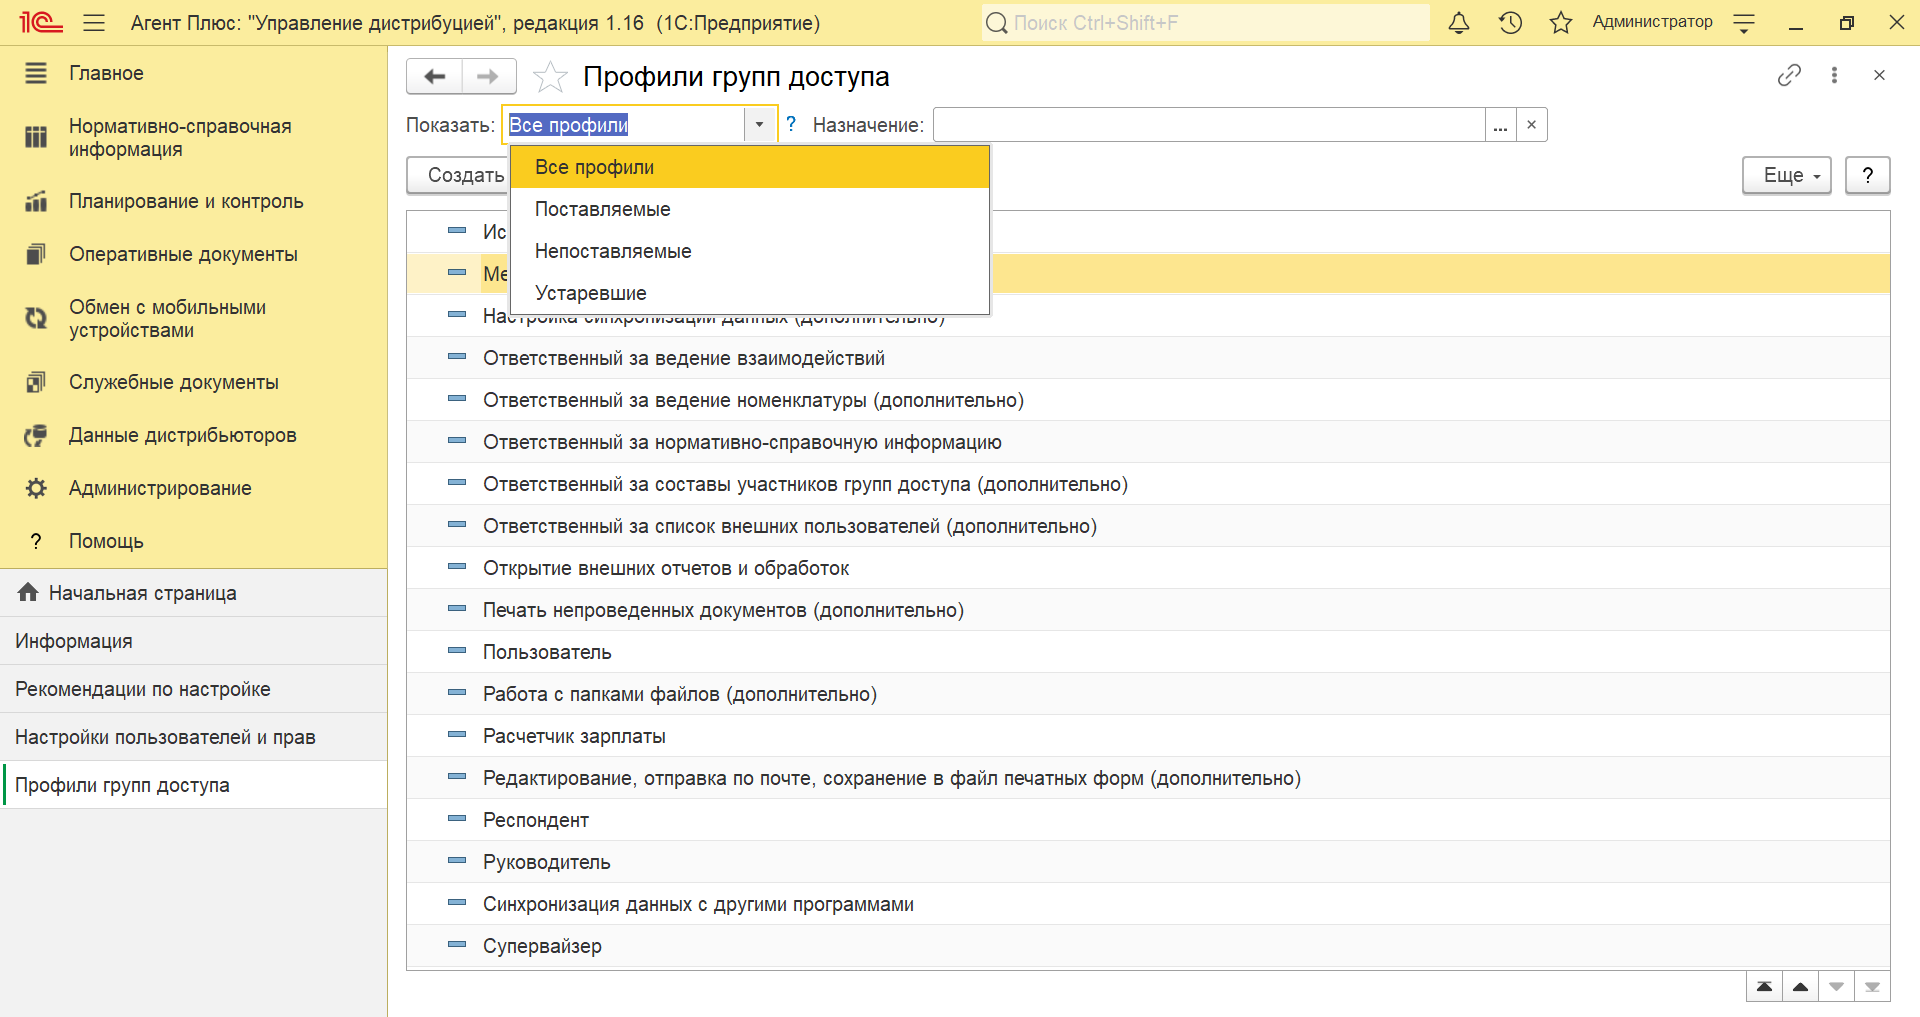Go to Начальная страница tab
The width and height of the screenshot is (1920, 1017).
click(193, 593)
